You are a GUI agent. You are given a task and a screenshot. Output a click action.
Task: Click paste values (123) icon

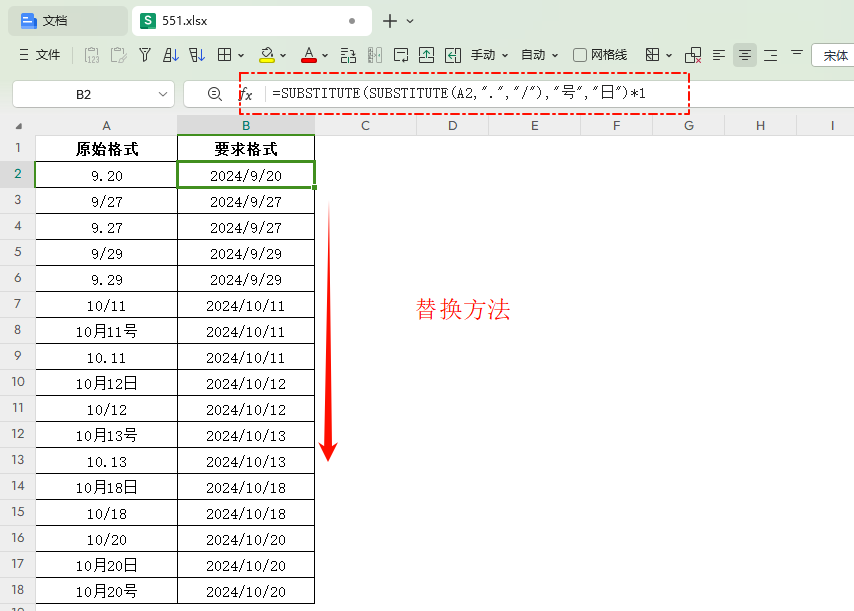pyautogui.click(x=92, y=55)
